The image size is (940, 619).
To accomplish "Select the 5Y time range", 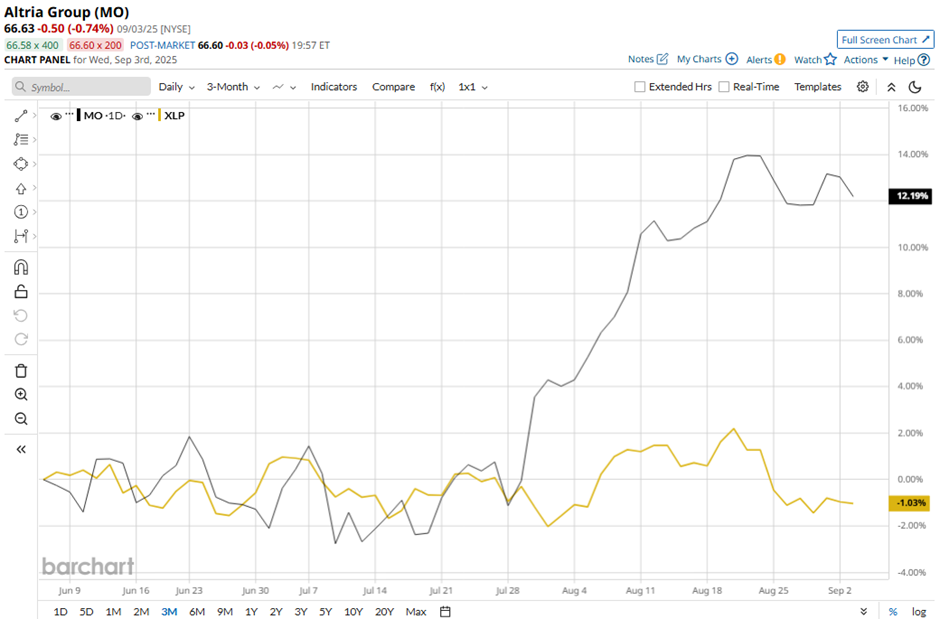I will tap(325, 611).
